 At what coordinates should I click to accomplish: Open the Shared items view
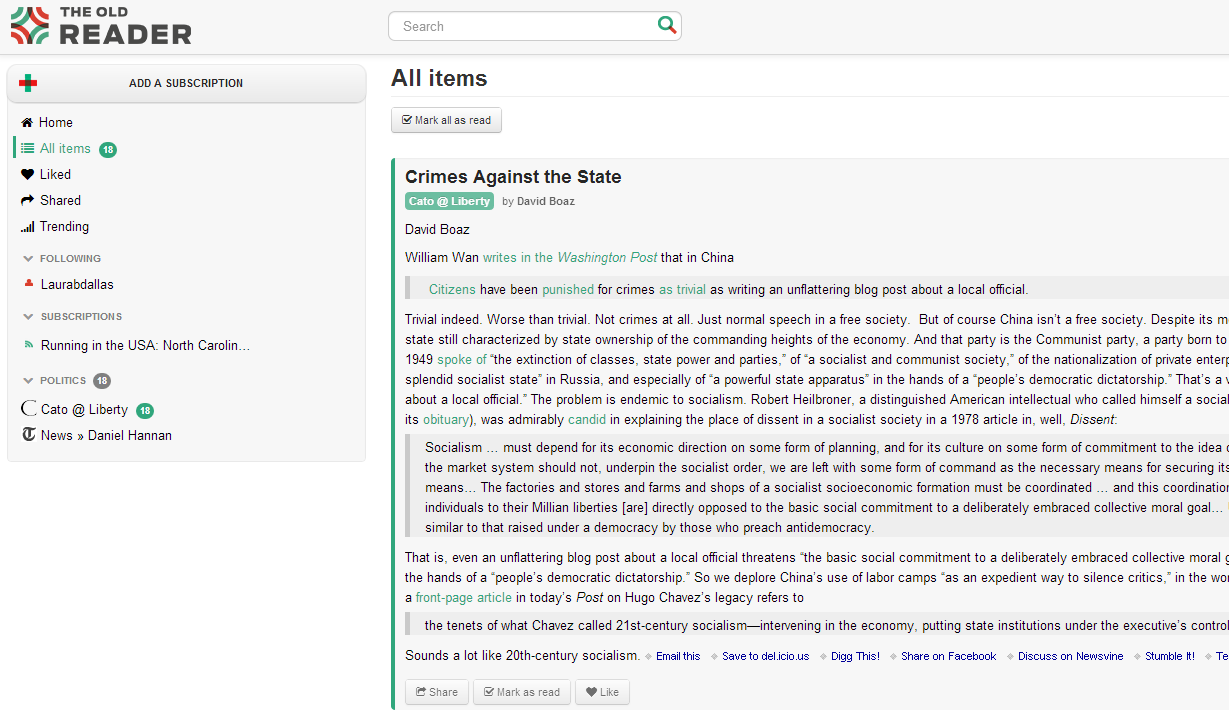tap(60, 201)
